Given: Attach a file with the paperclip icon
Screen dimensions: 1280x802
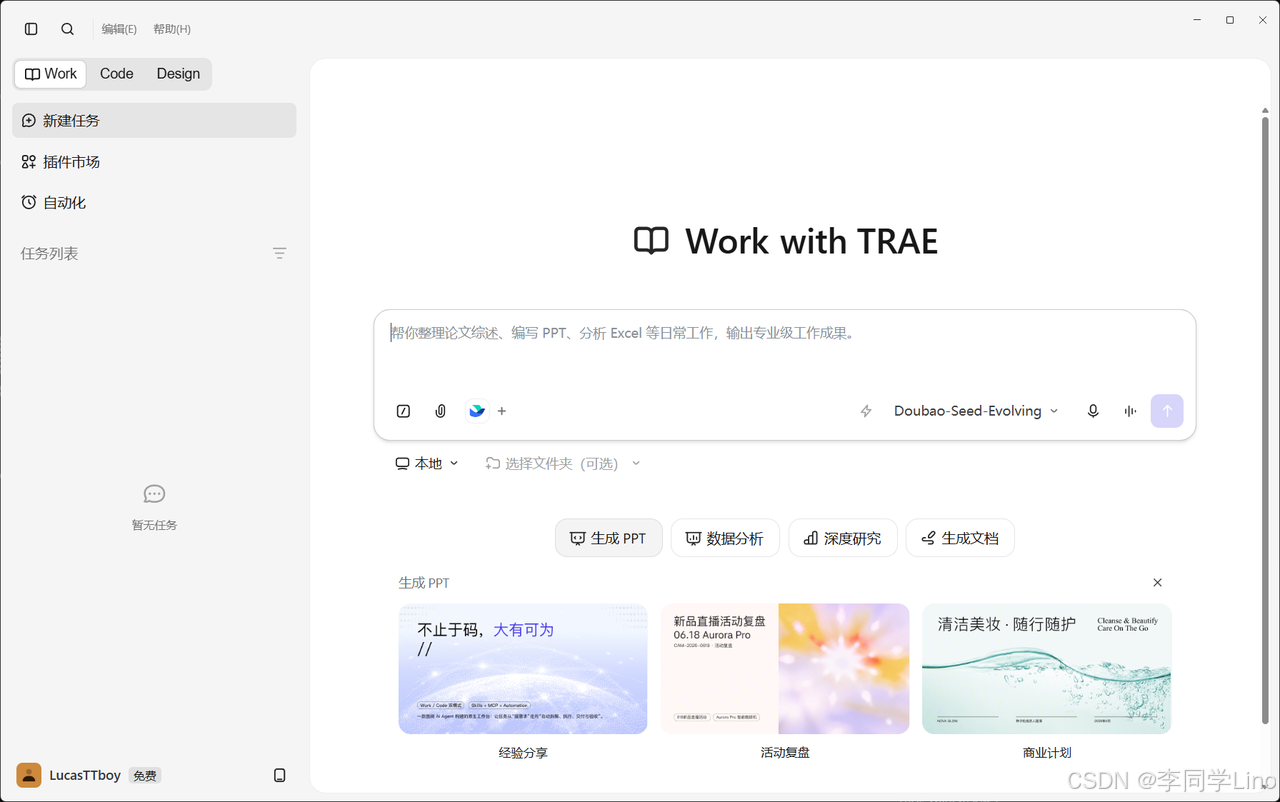Looking at the screenshot, I should pos(440,411).
